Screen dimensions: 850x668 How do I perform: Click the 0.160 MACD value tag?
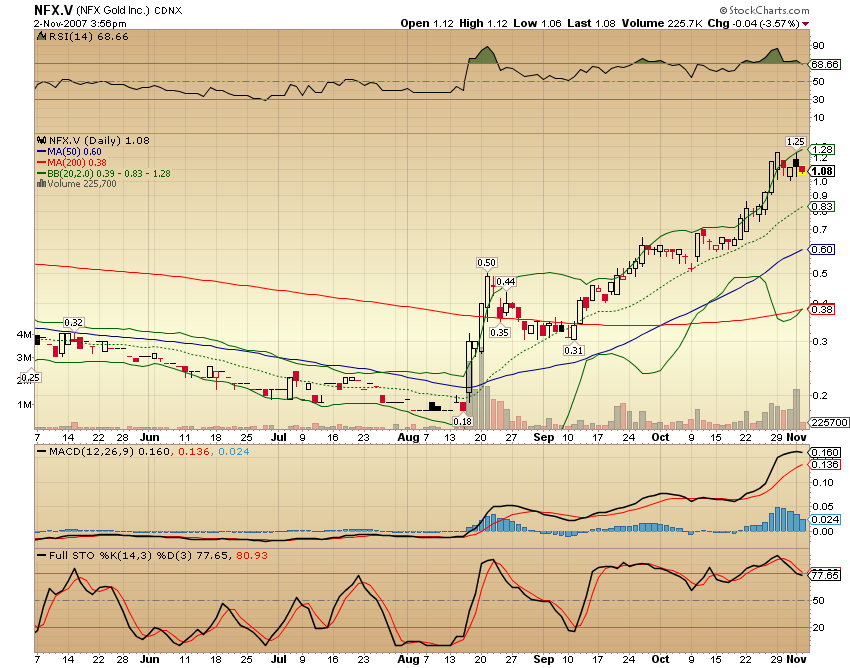823,452
